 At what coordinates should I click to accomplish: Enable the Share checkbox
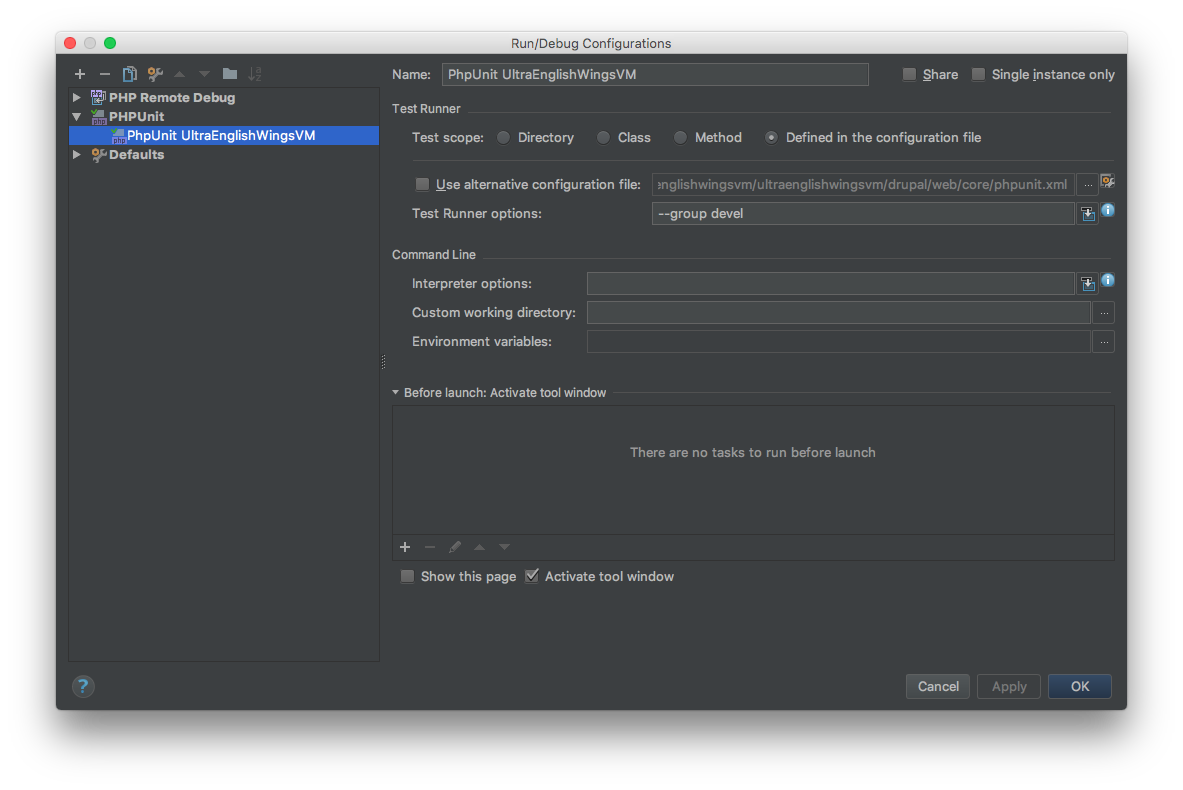pyautogui.click(x=909, y=74)
